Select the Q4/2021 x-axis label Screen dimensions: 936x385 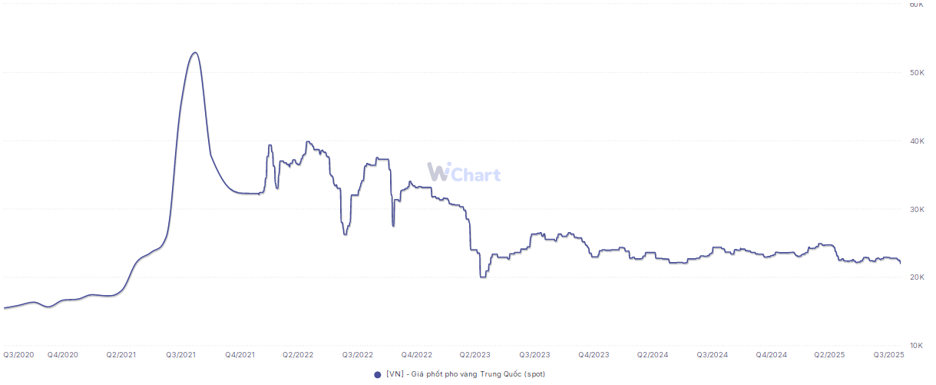(x=239, y=354)
